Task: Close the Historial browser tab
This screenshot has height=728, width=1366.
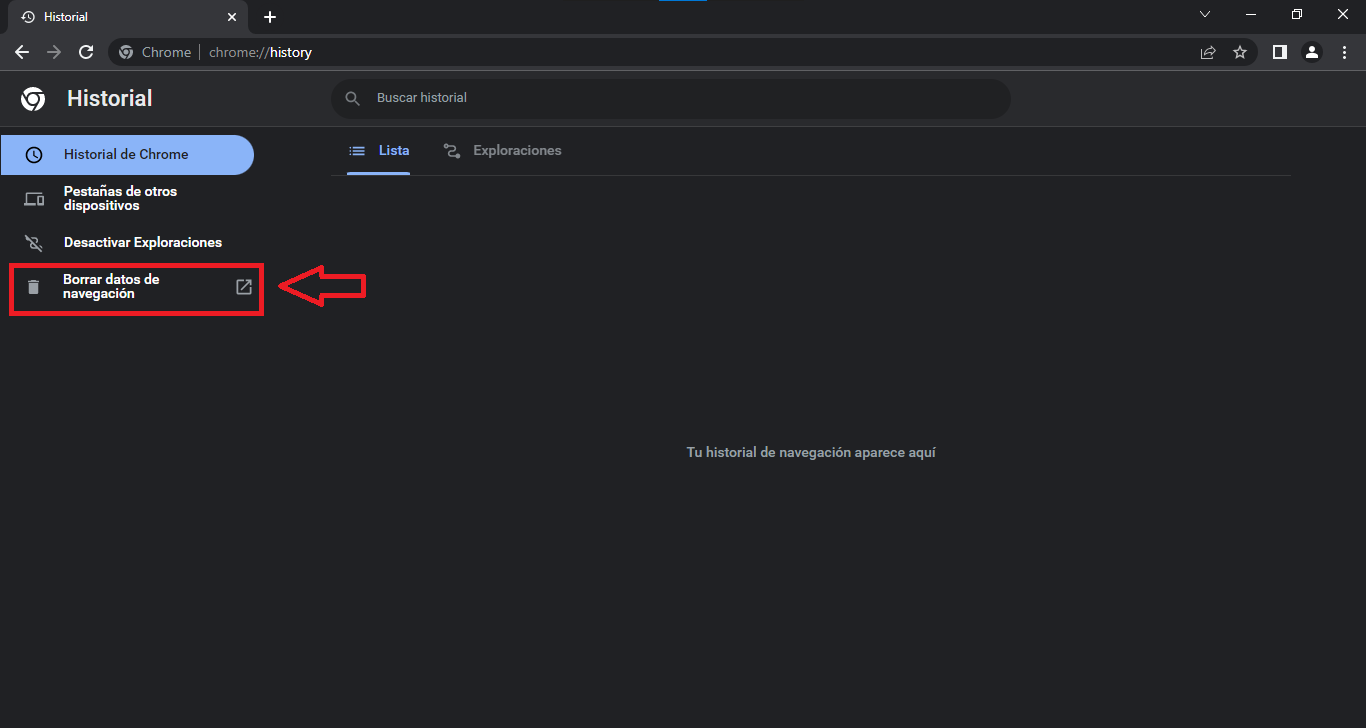Action: [x=232, y=17]
